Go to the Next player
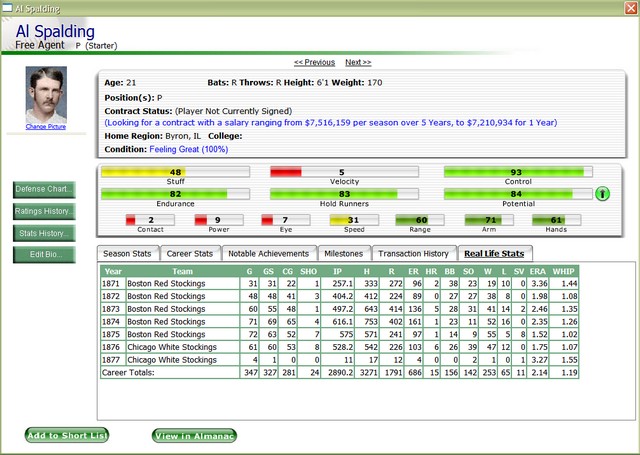Image resolution: width=640 pixels, height=455 pixels. pos(358,62)
